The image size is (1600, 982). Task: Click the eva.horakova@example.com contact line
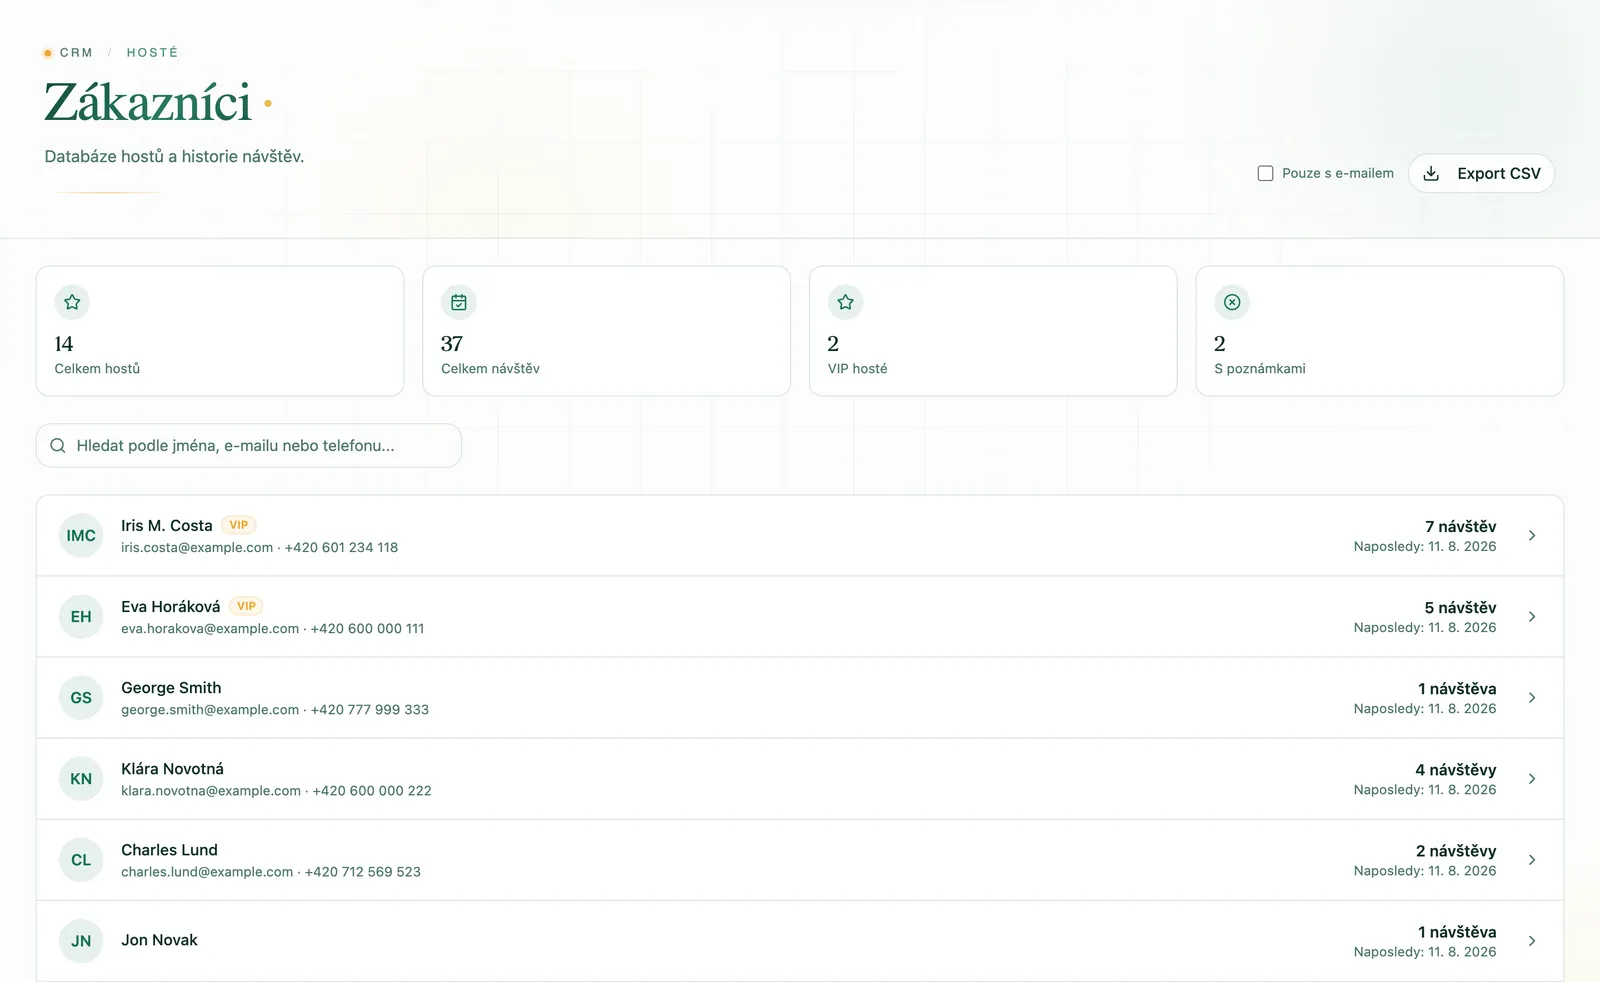(x=273, y=629)
